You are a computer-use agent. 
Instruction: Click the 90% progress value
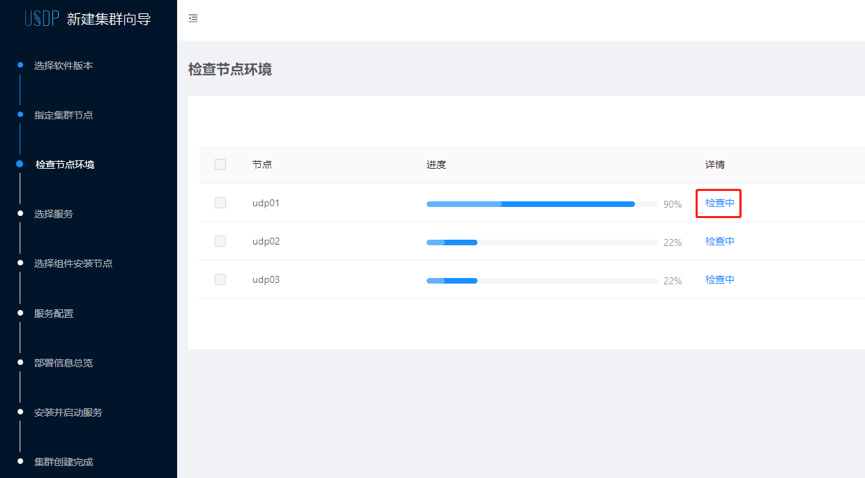point(672,204)
